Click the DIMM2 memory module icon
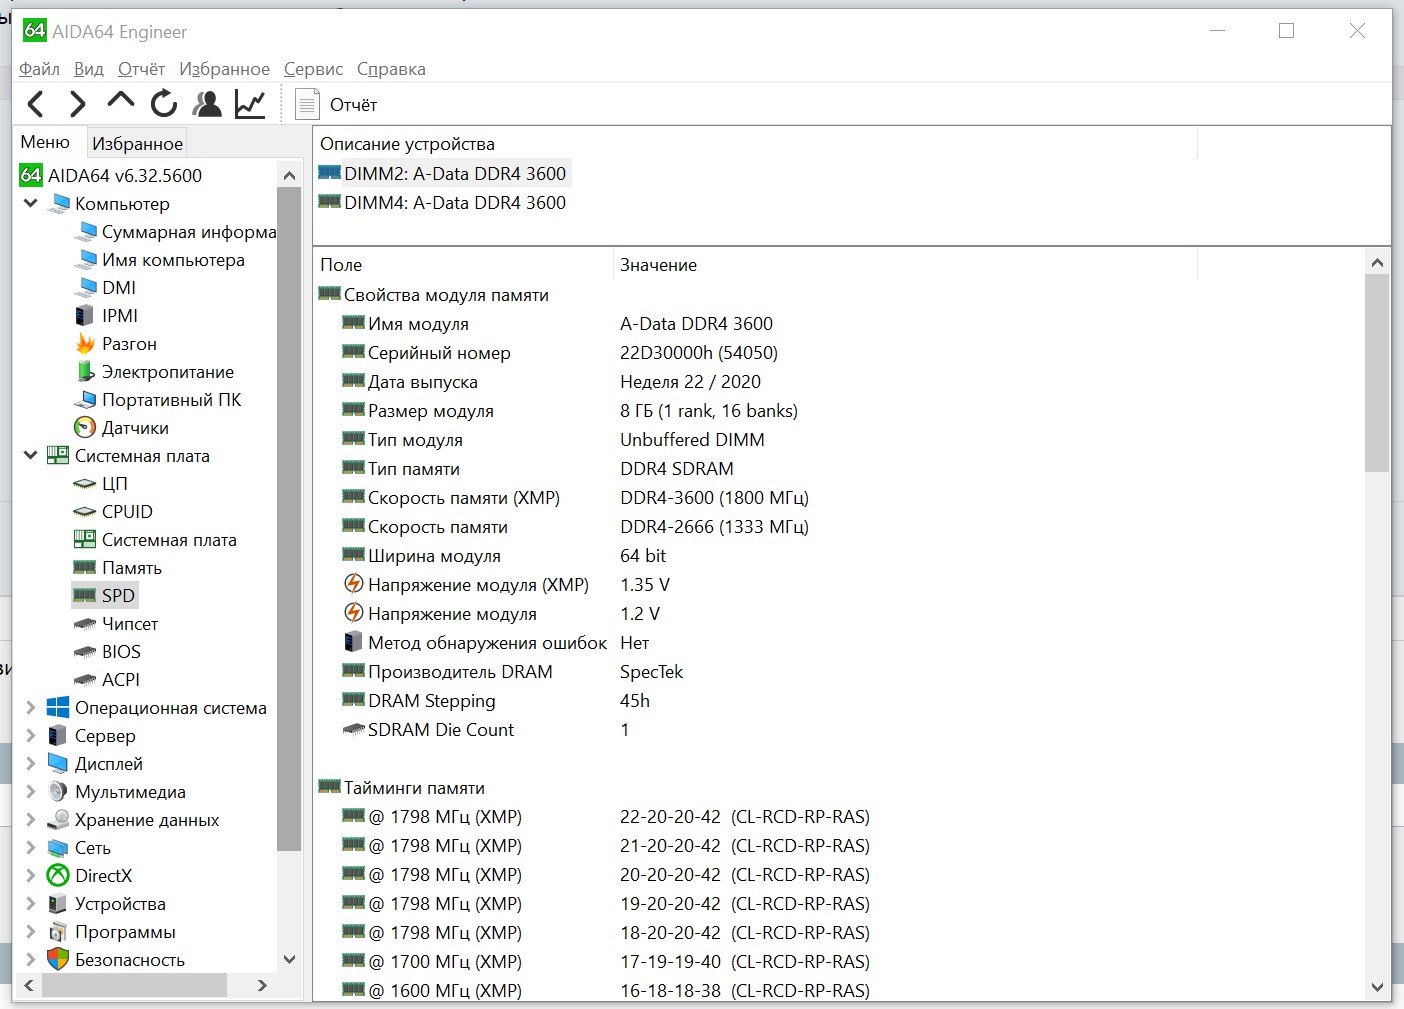 click(x=329, y=172)
